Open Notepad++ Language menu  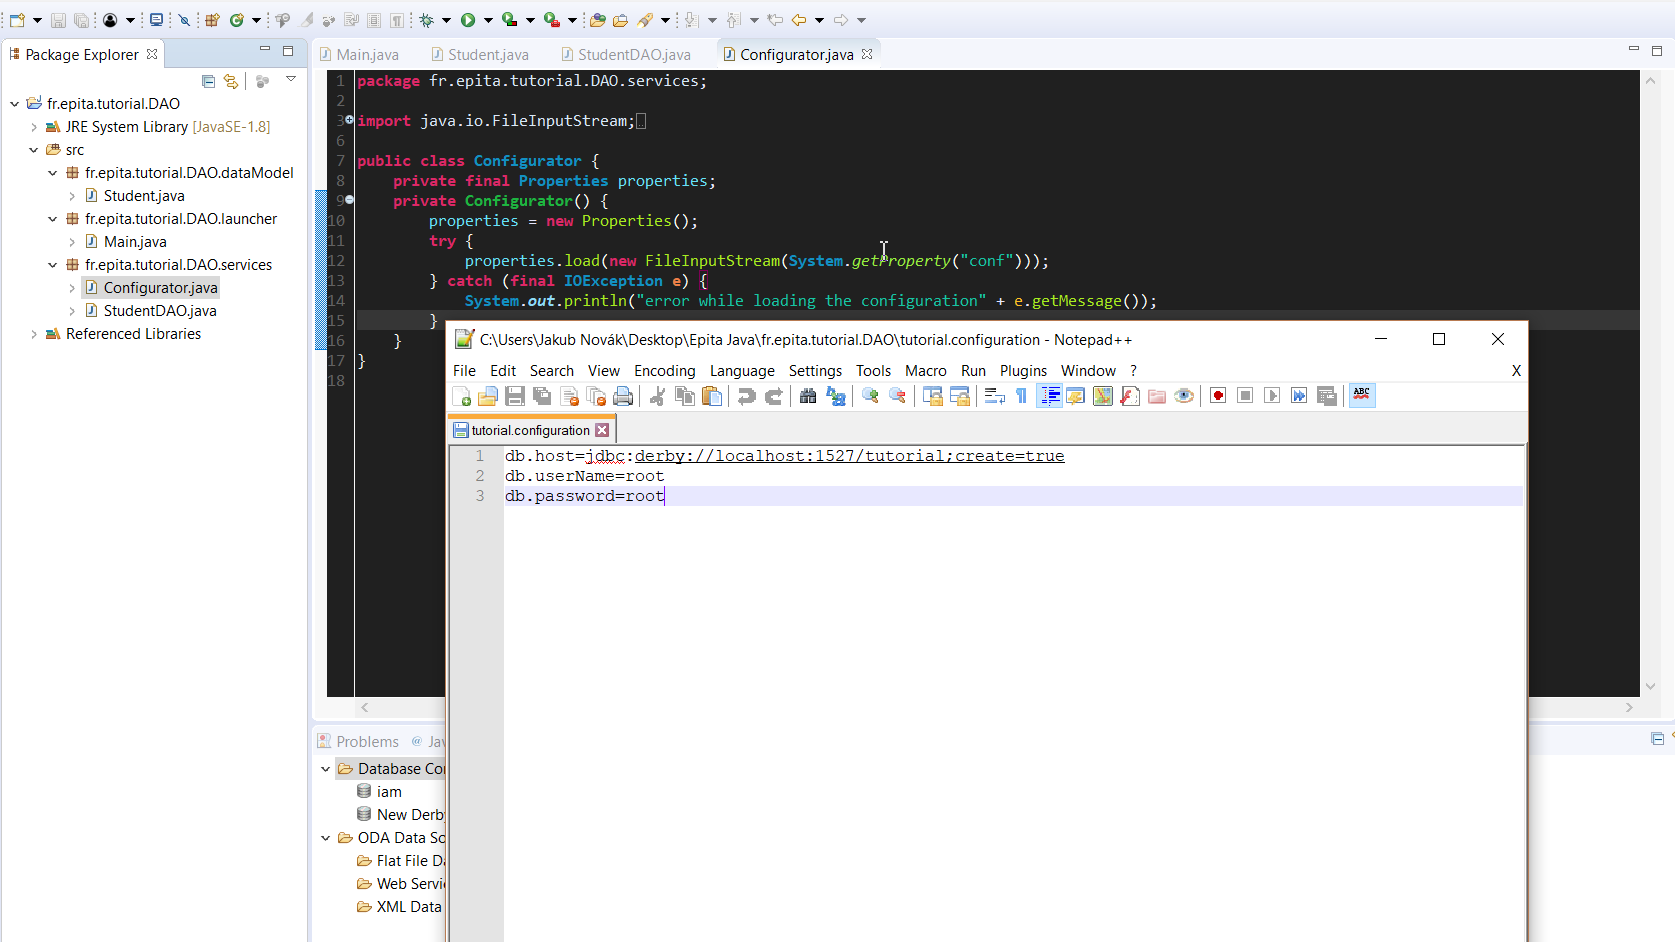click(742, 371)
